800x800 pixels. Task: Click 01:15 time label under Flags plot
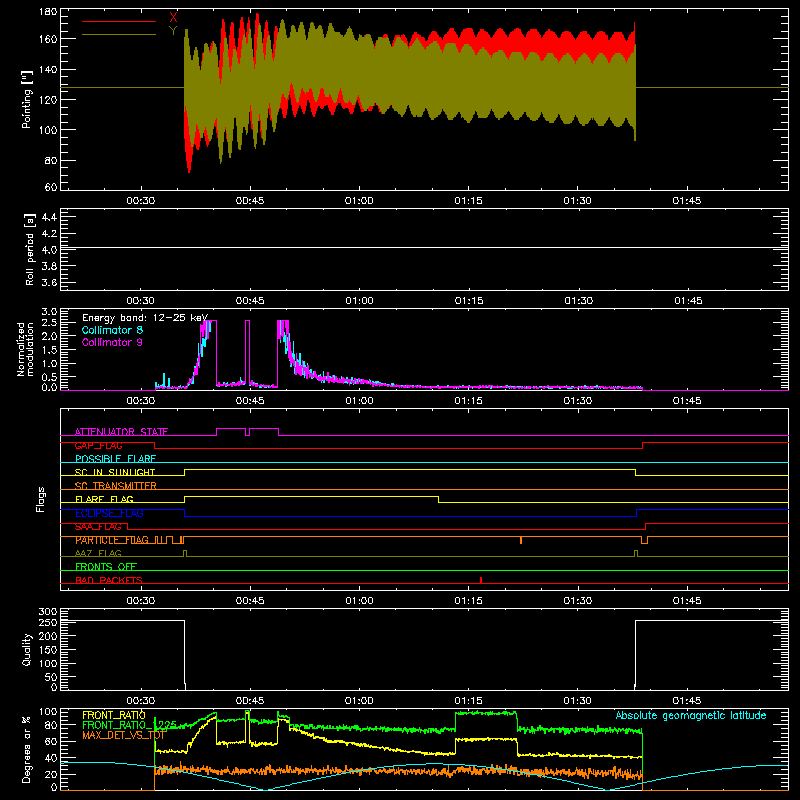(468, 601)
